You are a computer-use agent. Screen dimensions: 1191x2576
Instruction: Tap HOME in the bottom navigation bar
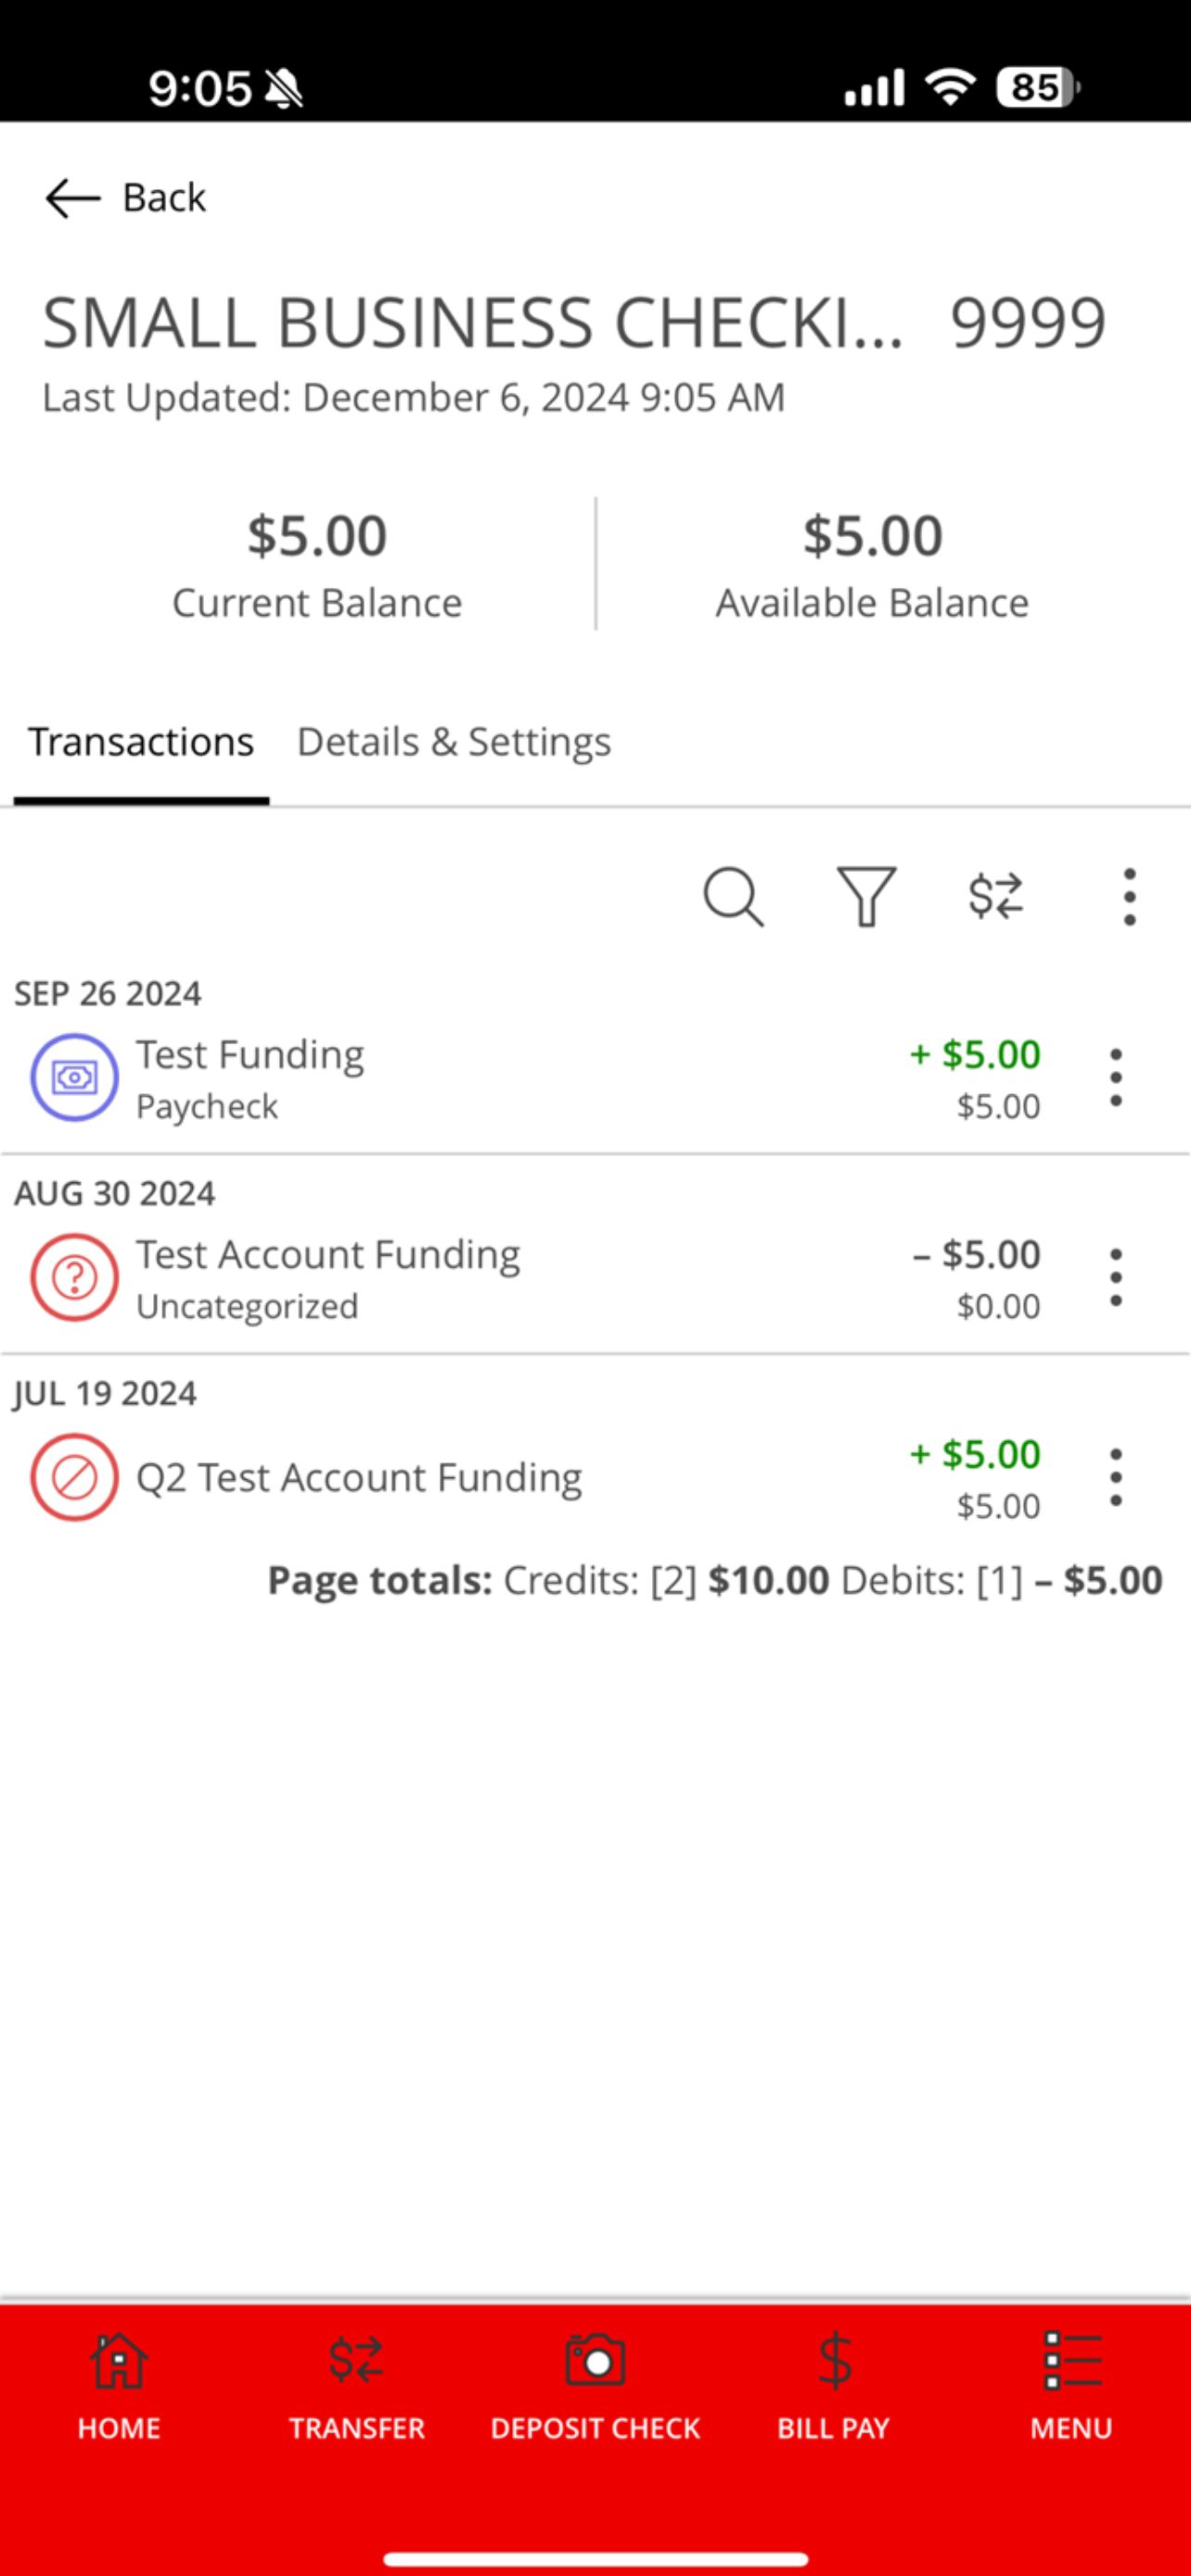tap(119, 2388)
